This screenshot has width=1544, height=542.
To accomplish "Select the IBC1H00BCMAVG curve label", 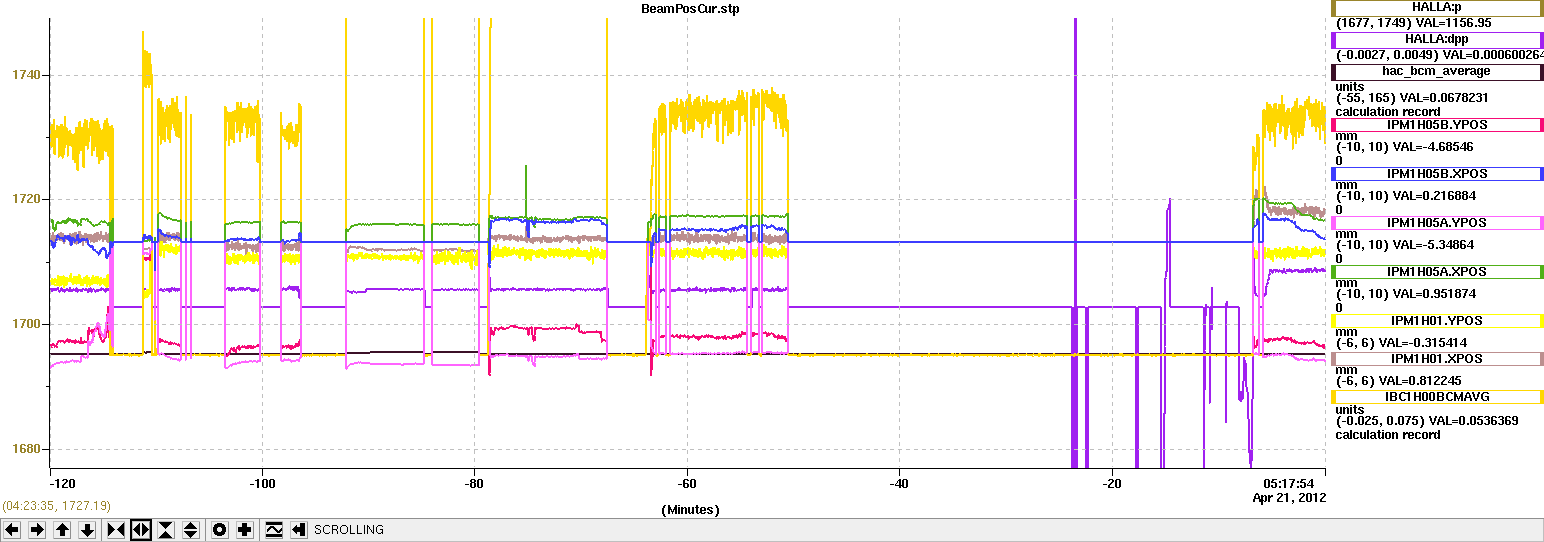I will click(1436, 397).
